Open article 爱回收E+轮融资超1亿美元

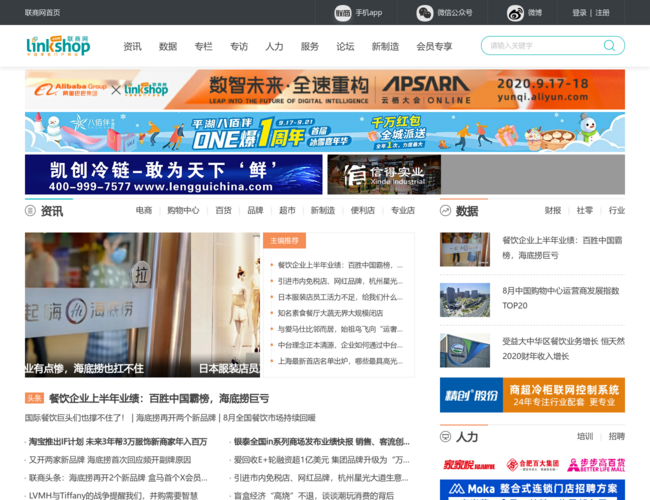click(x=322, y=460)
